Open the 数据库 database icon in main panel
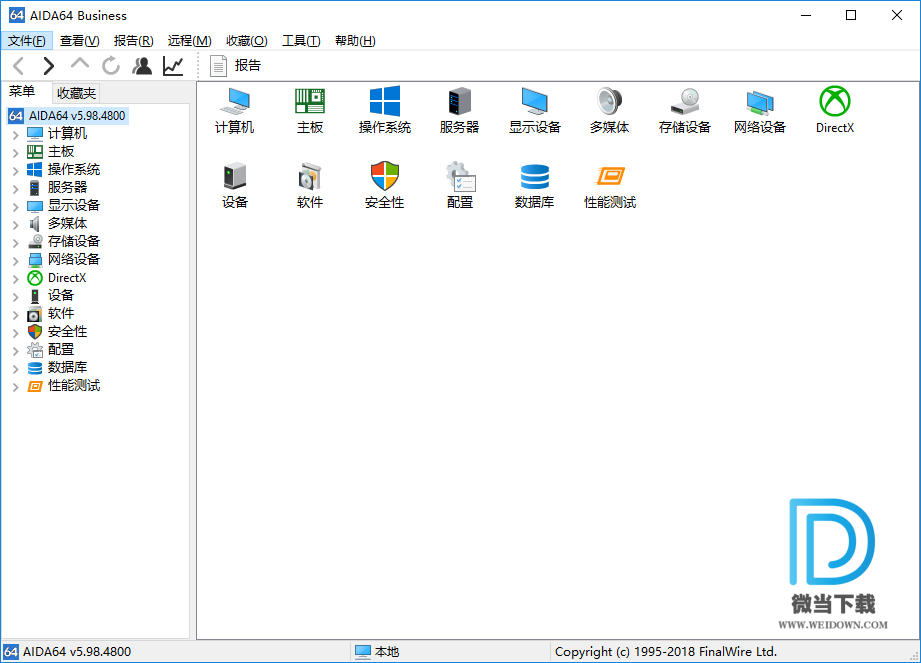921x663 pixels. point(535,186)
